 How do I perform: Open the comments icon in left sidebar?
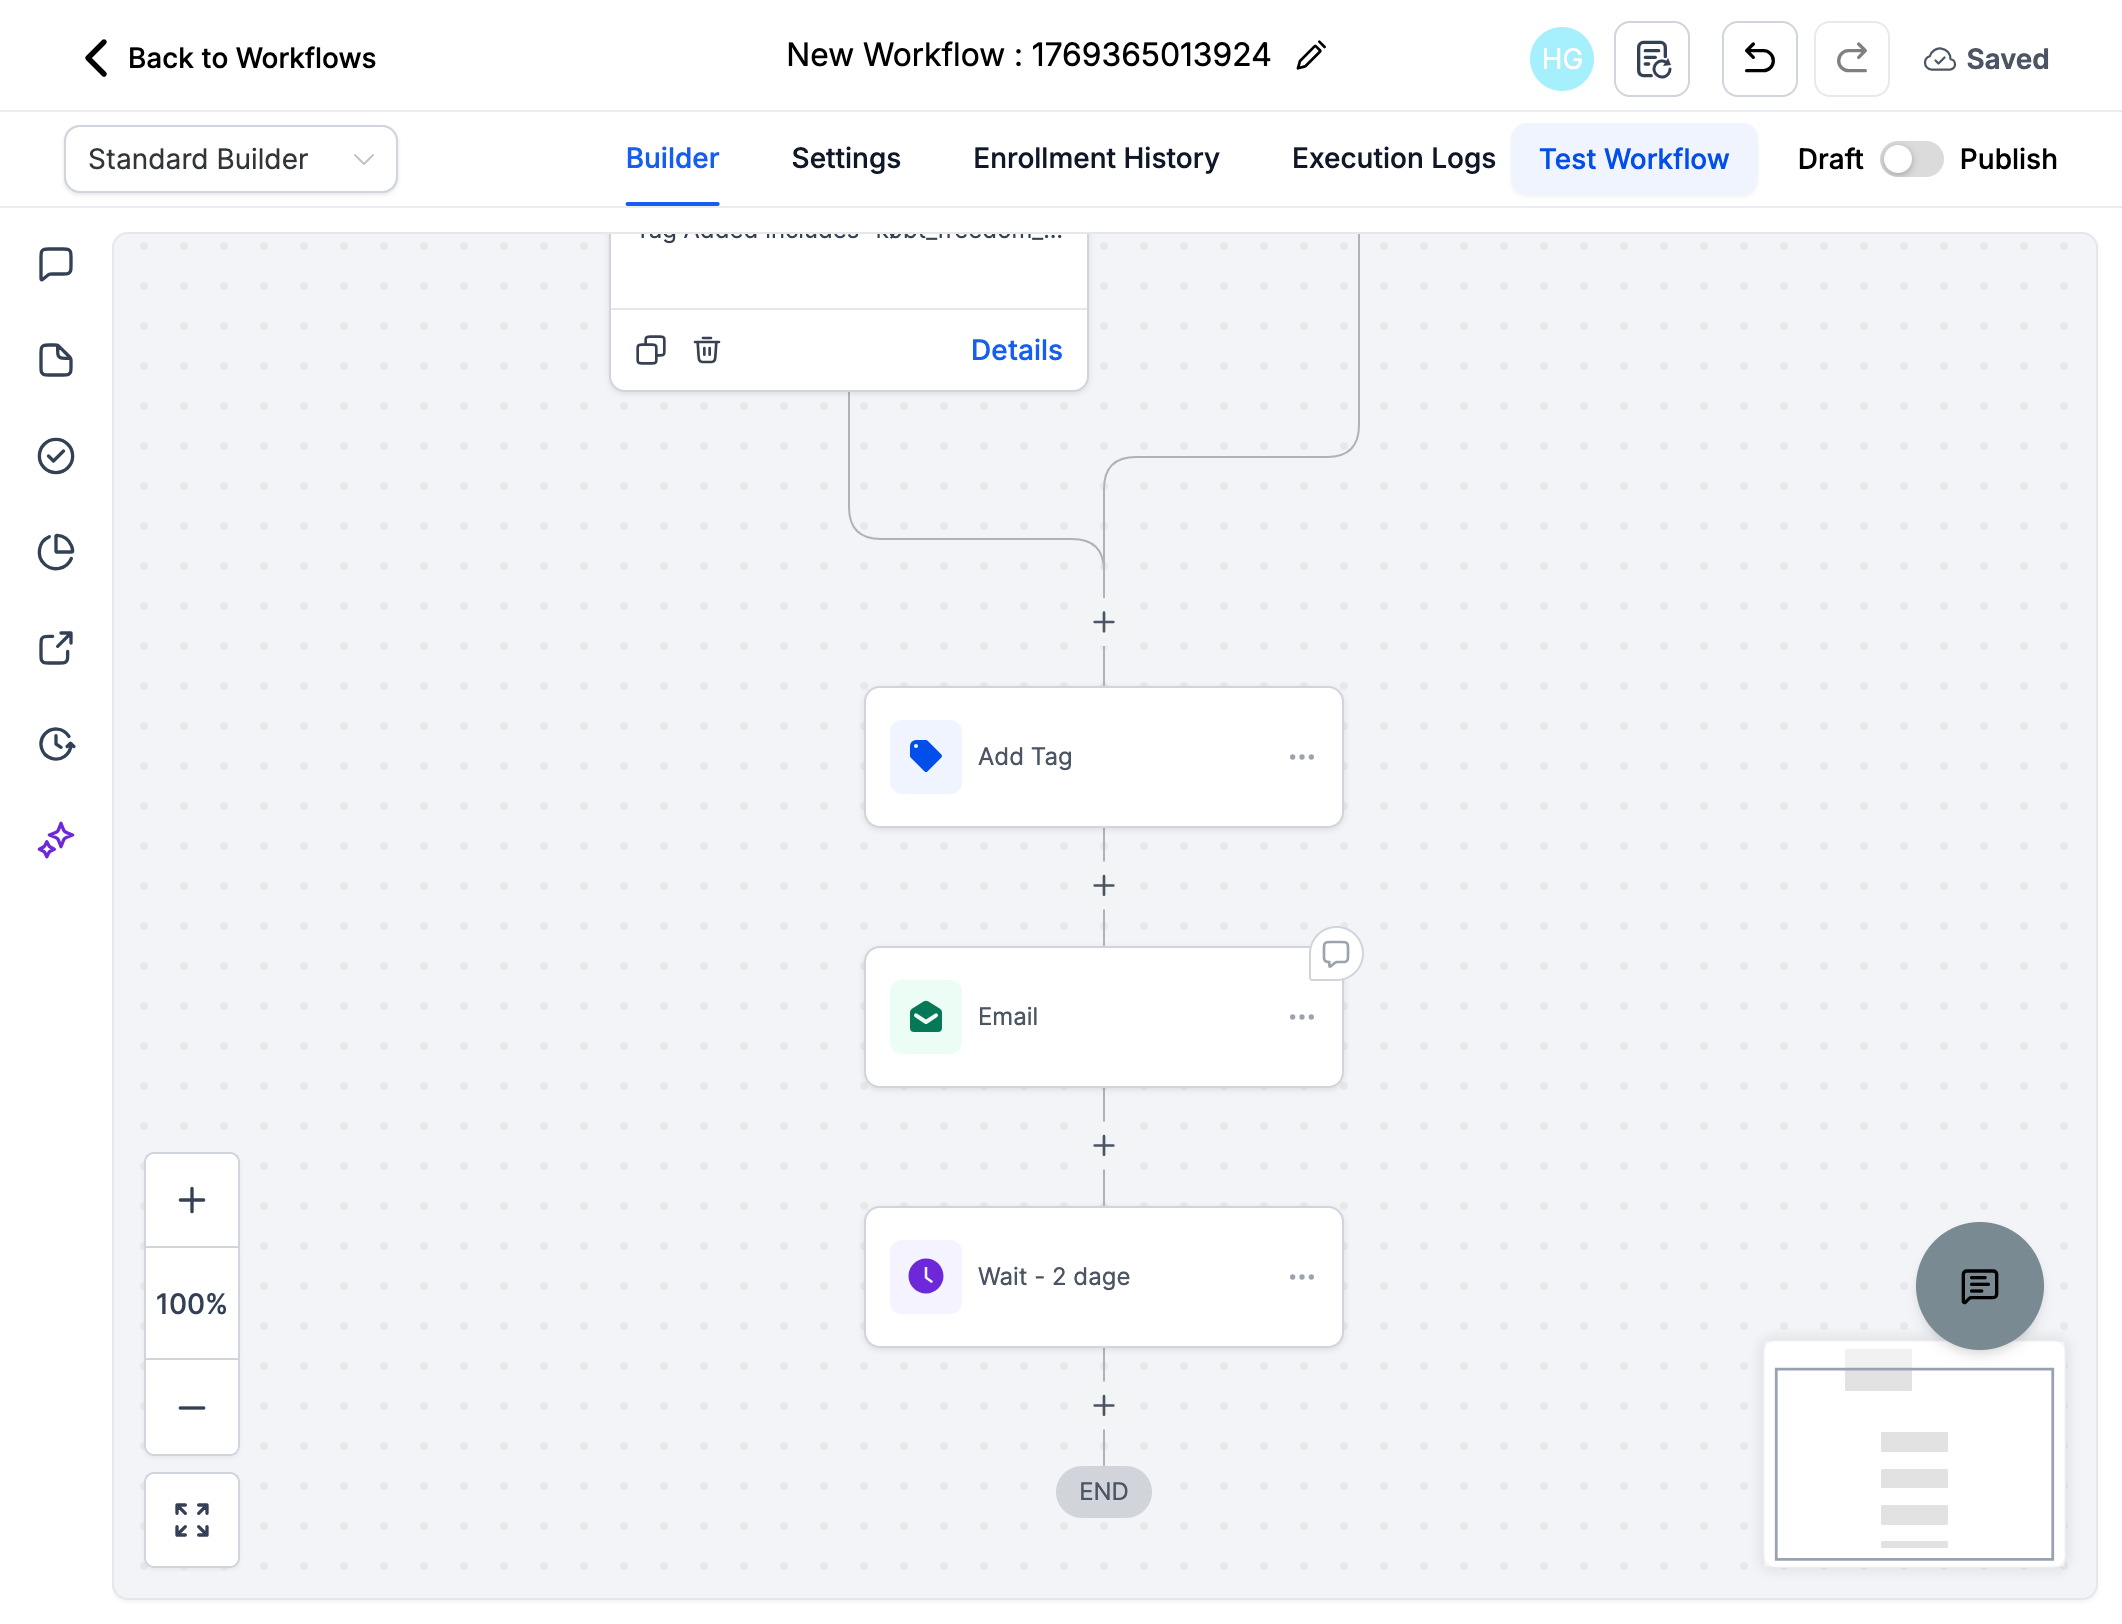[x=56, y=265]
